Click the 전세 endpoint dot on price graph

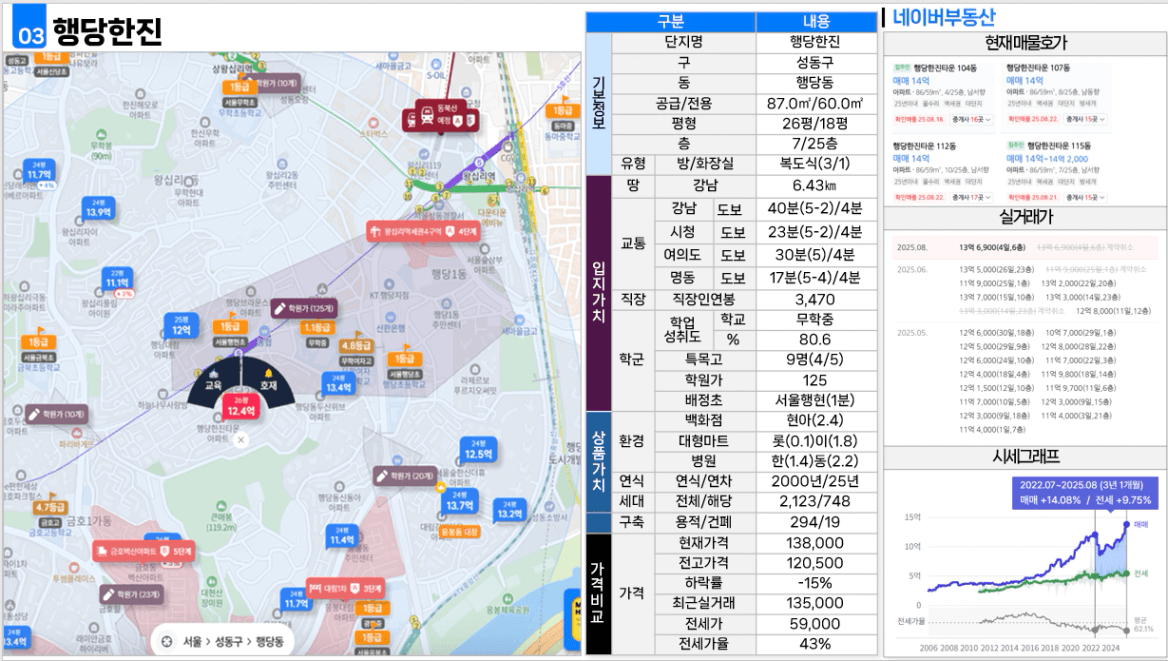pos(1126,574)
